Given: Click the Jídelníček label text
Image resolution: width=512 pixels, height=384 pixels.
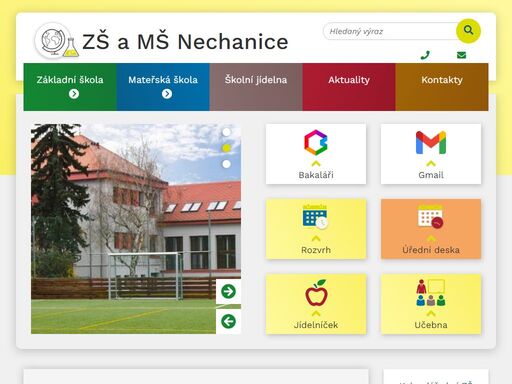Looking at the screenshot, I should (316, 325).
